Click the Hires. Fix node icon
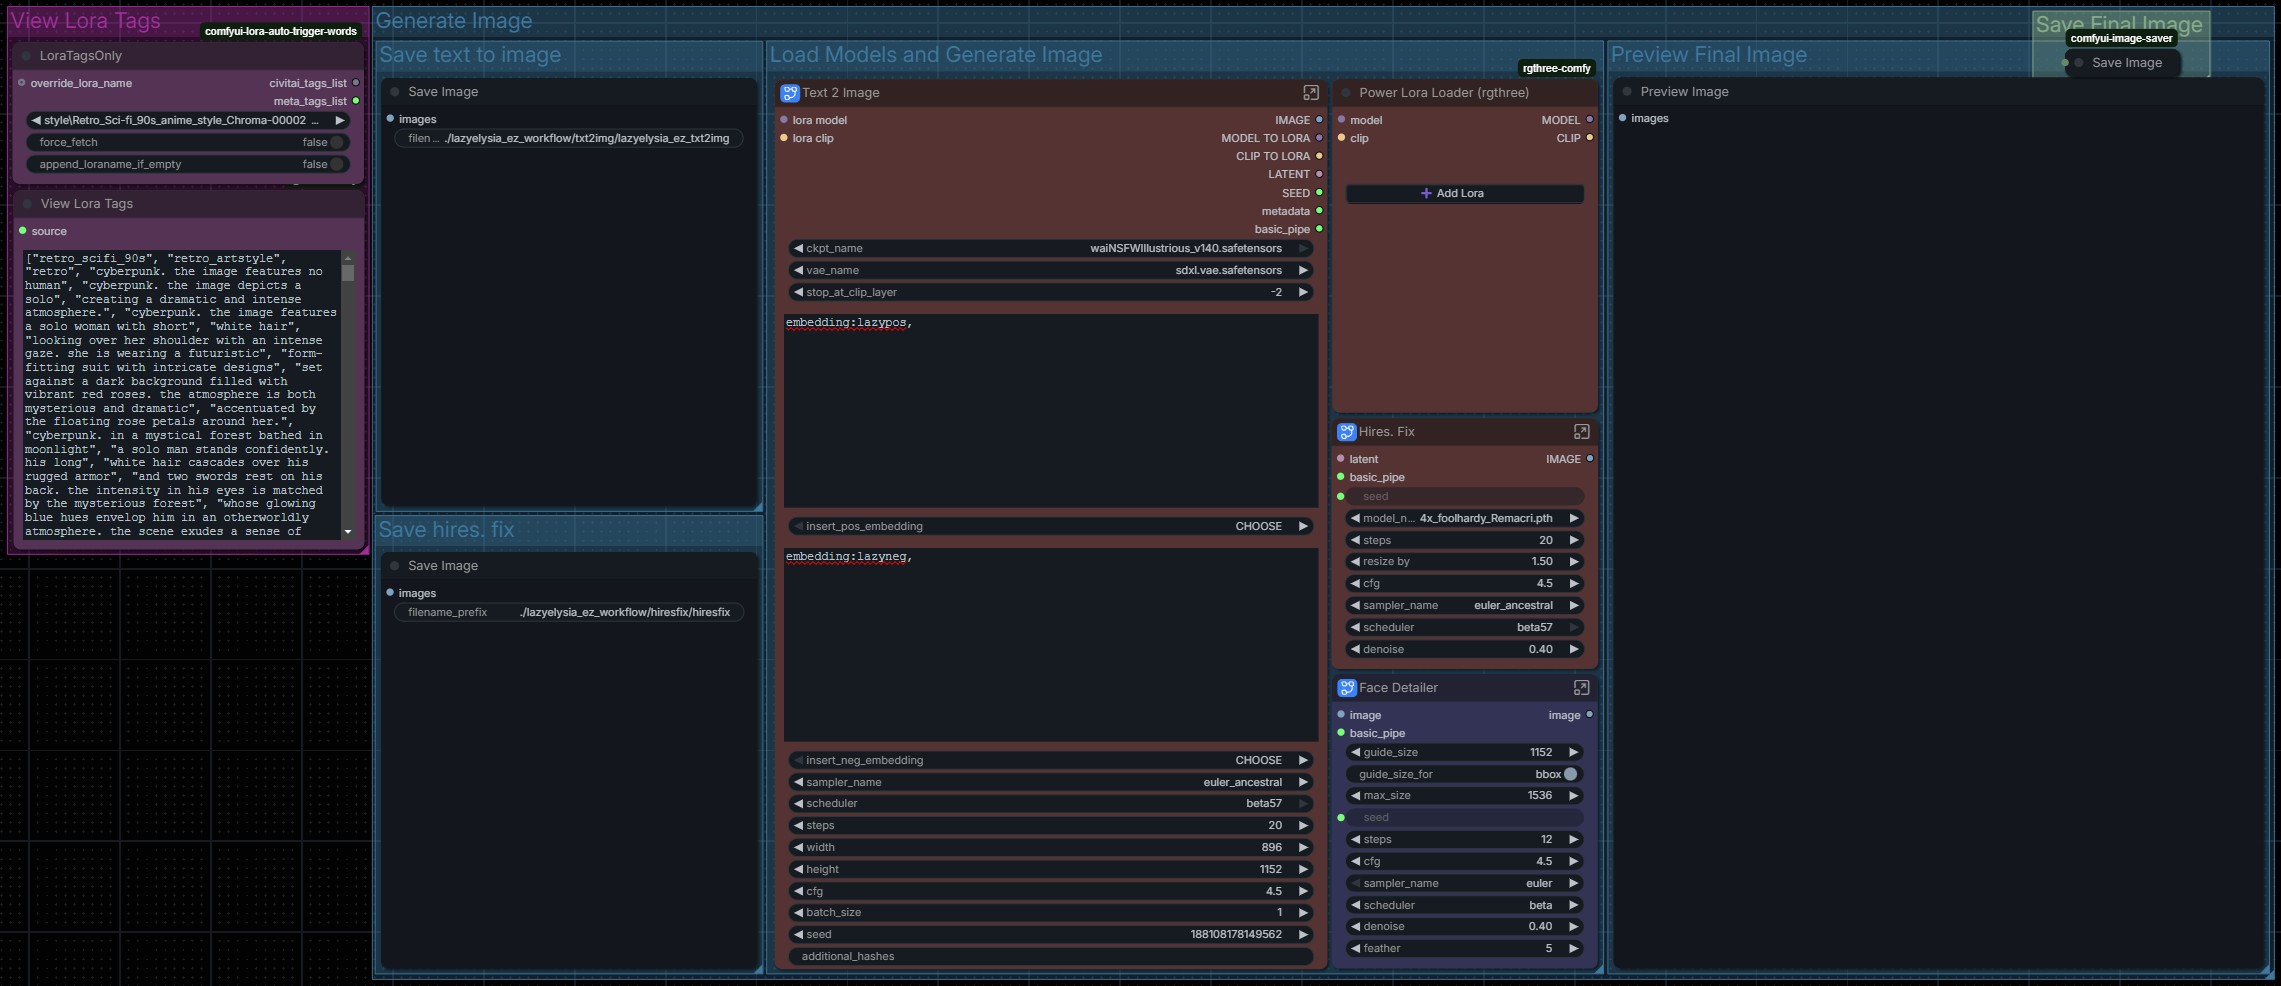Viewport: 2281px width, 986px height. (x=1347, y=432)
